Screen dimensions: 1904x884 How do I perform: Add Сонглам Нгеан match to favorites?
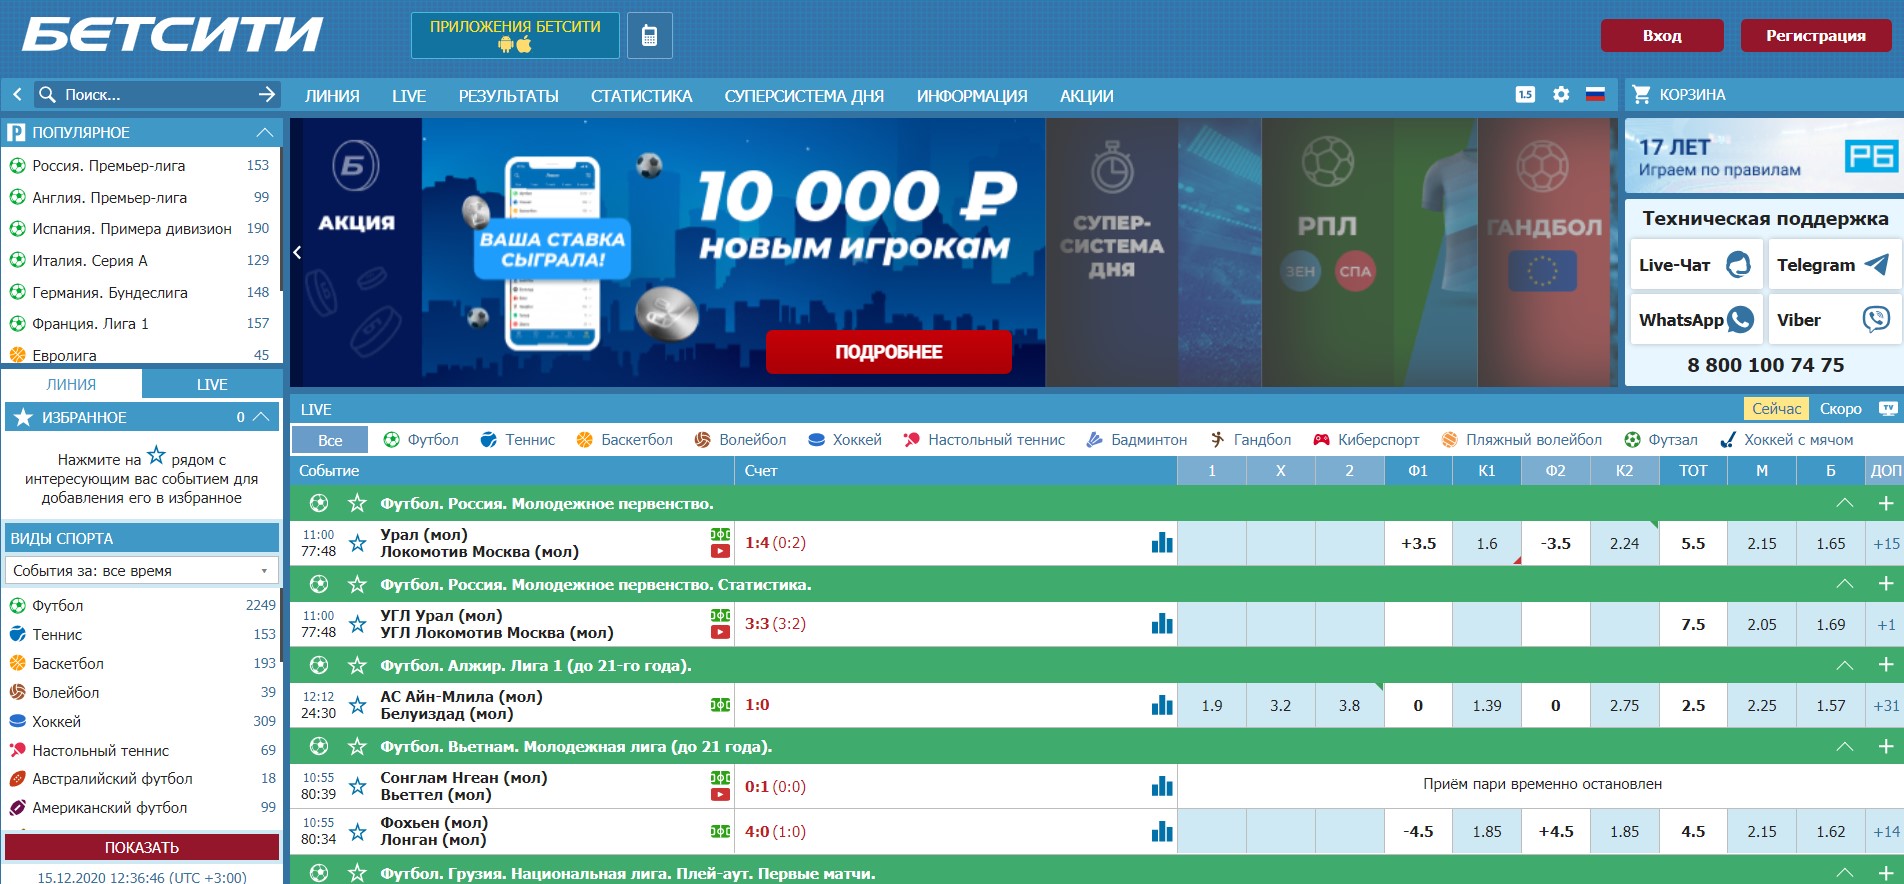357,786
